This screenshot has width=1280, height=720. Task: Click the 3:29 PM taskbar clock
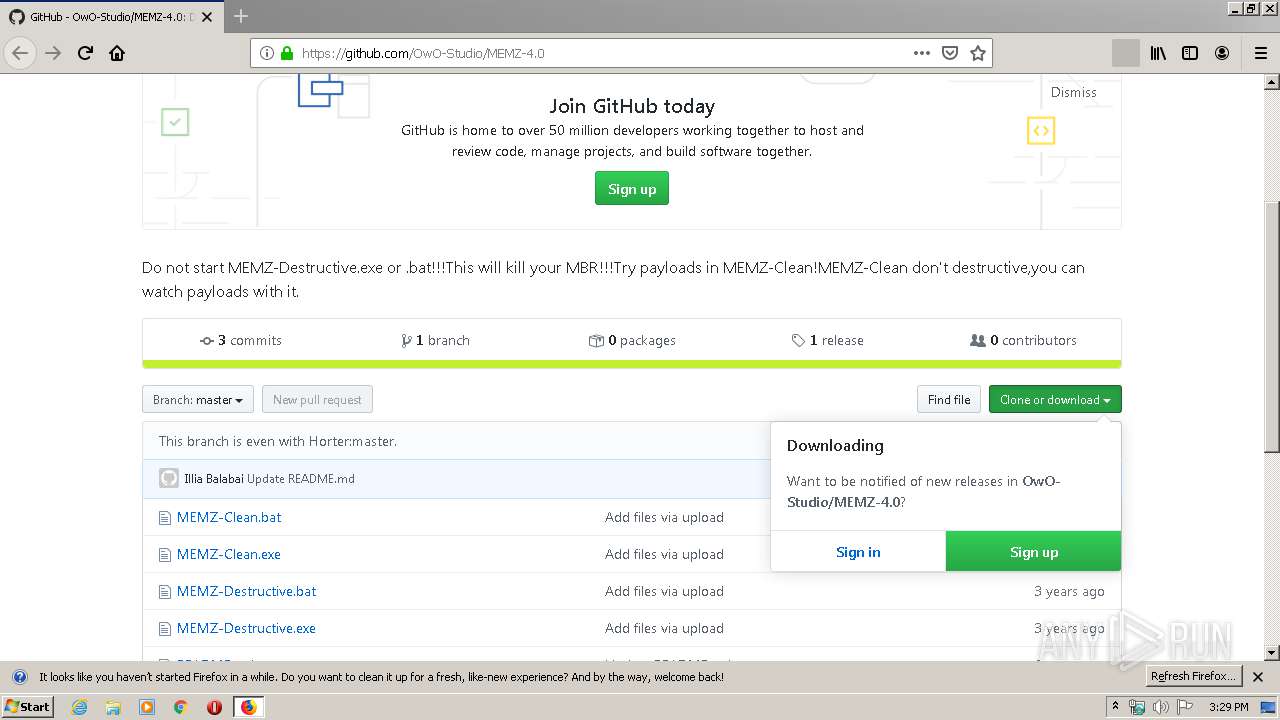click(1229, 707)
